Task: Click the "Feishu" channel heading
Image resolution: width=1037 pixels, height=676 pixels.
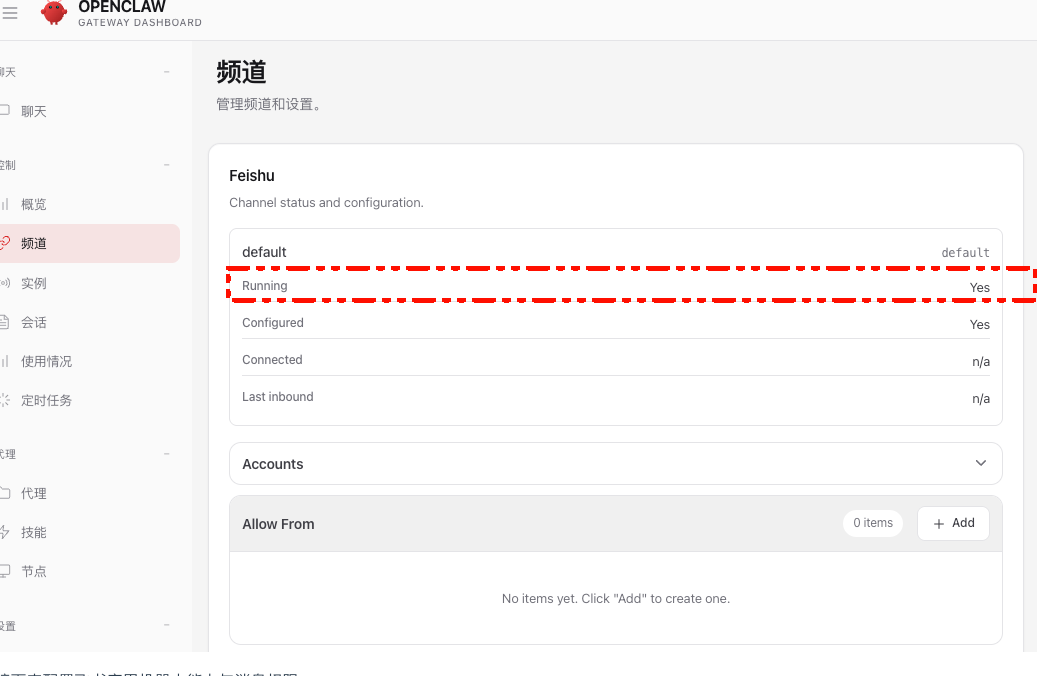Action: click(252, 175)
